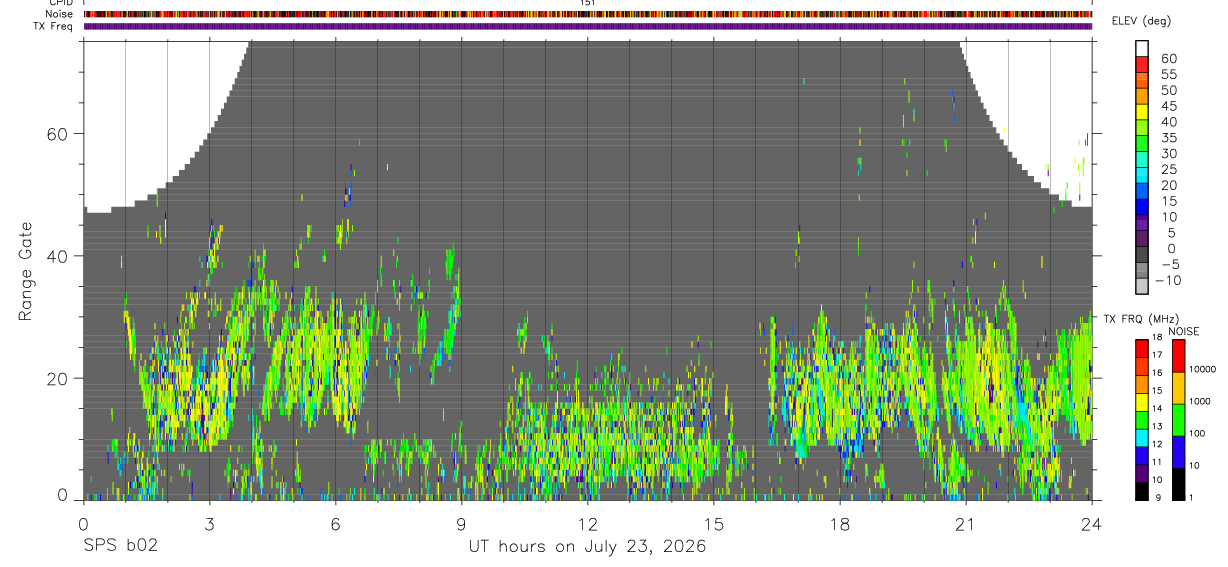
Task: Click the cyan 12 MHz frequency swatch
Action: pos(1143,438)
